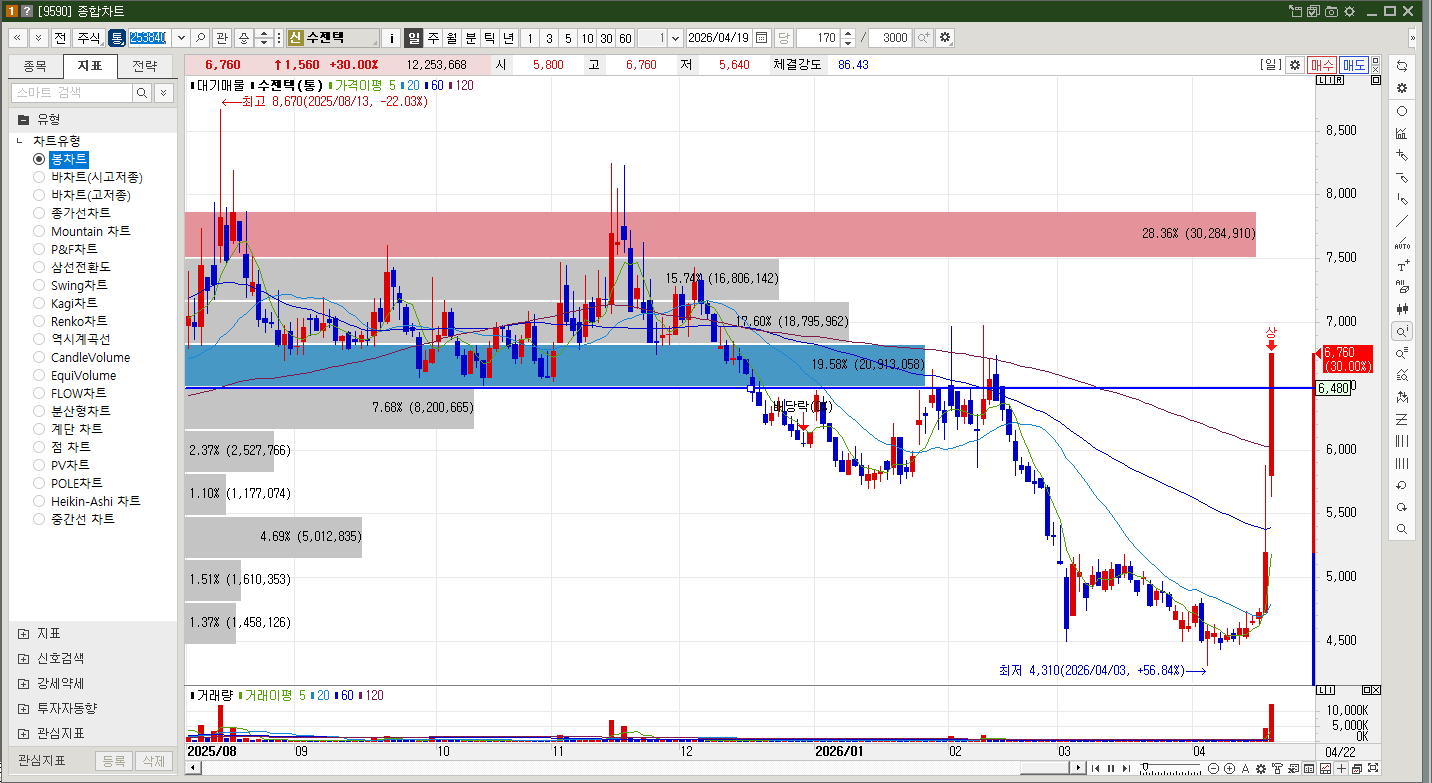The height and width of the screenshot is (783, 1432).
Task: Focus the 스마트 검색 search field
Action: coord(72,93)
